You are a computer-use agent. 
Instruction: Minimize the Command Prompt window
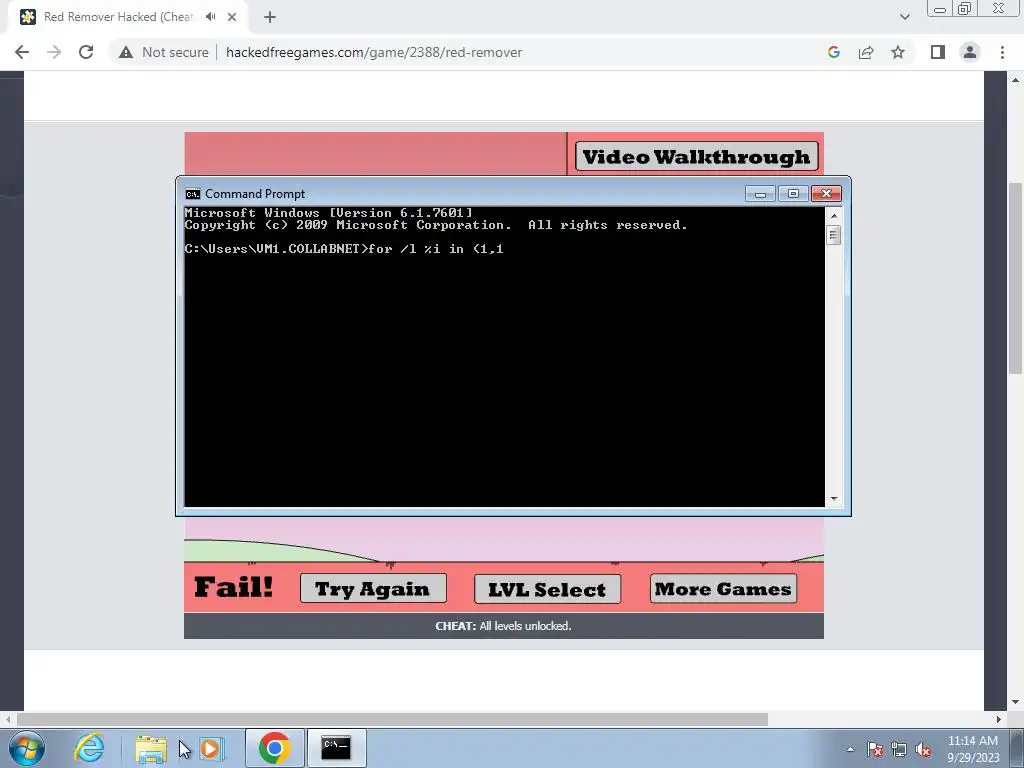pos(760,194)
